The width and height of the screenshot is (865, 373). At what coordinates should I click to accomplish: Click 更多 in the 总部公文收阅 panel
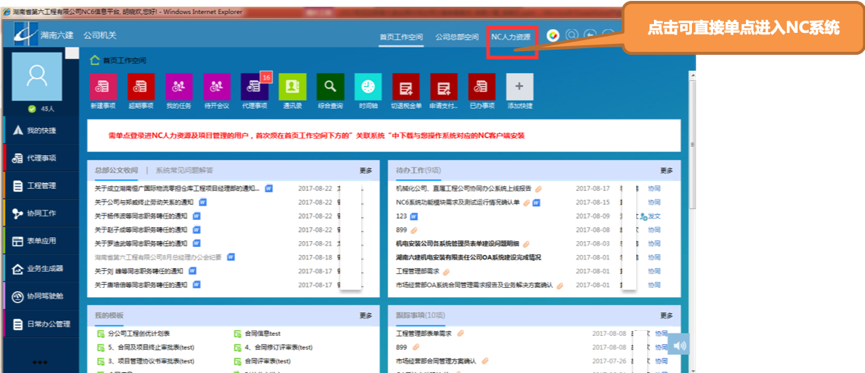[x=366, y=170]
